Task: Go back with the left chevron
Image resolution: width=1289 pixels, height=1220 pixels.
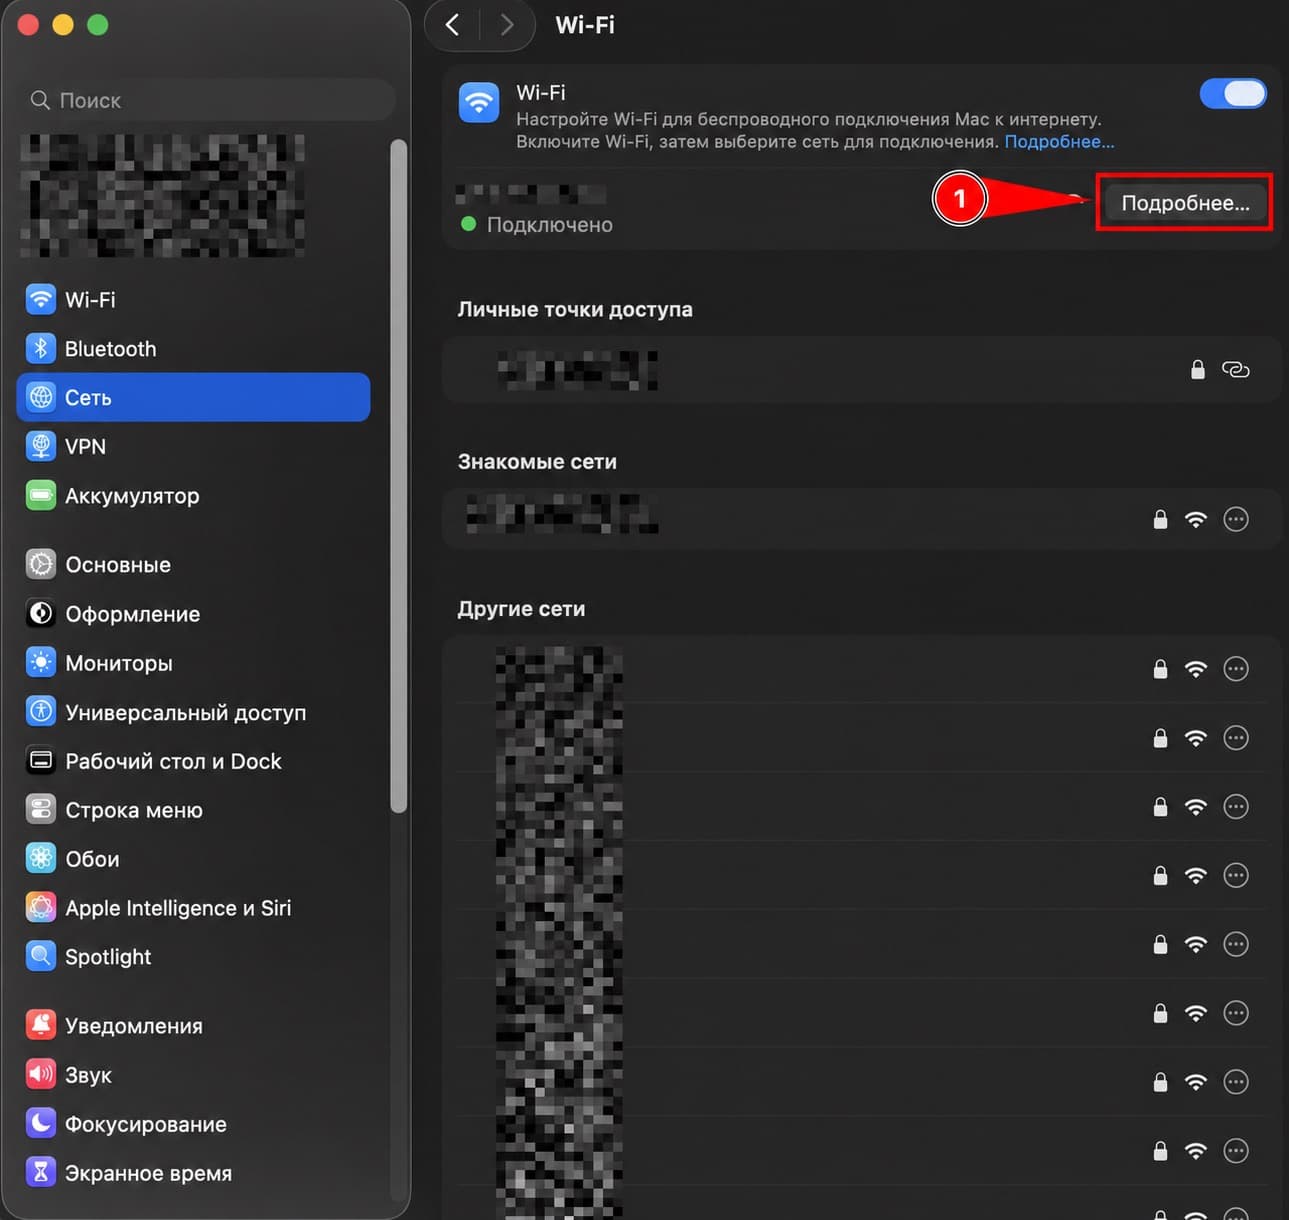Action: click(x=453, y=25)
